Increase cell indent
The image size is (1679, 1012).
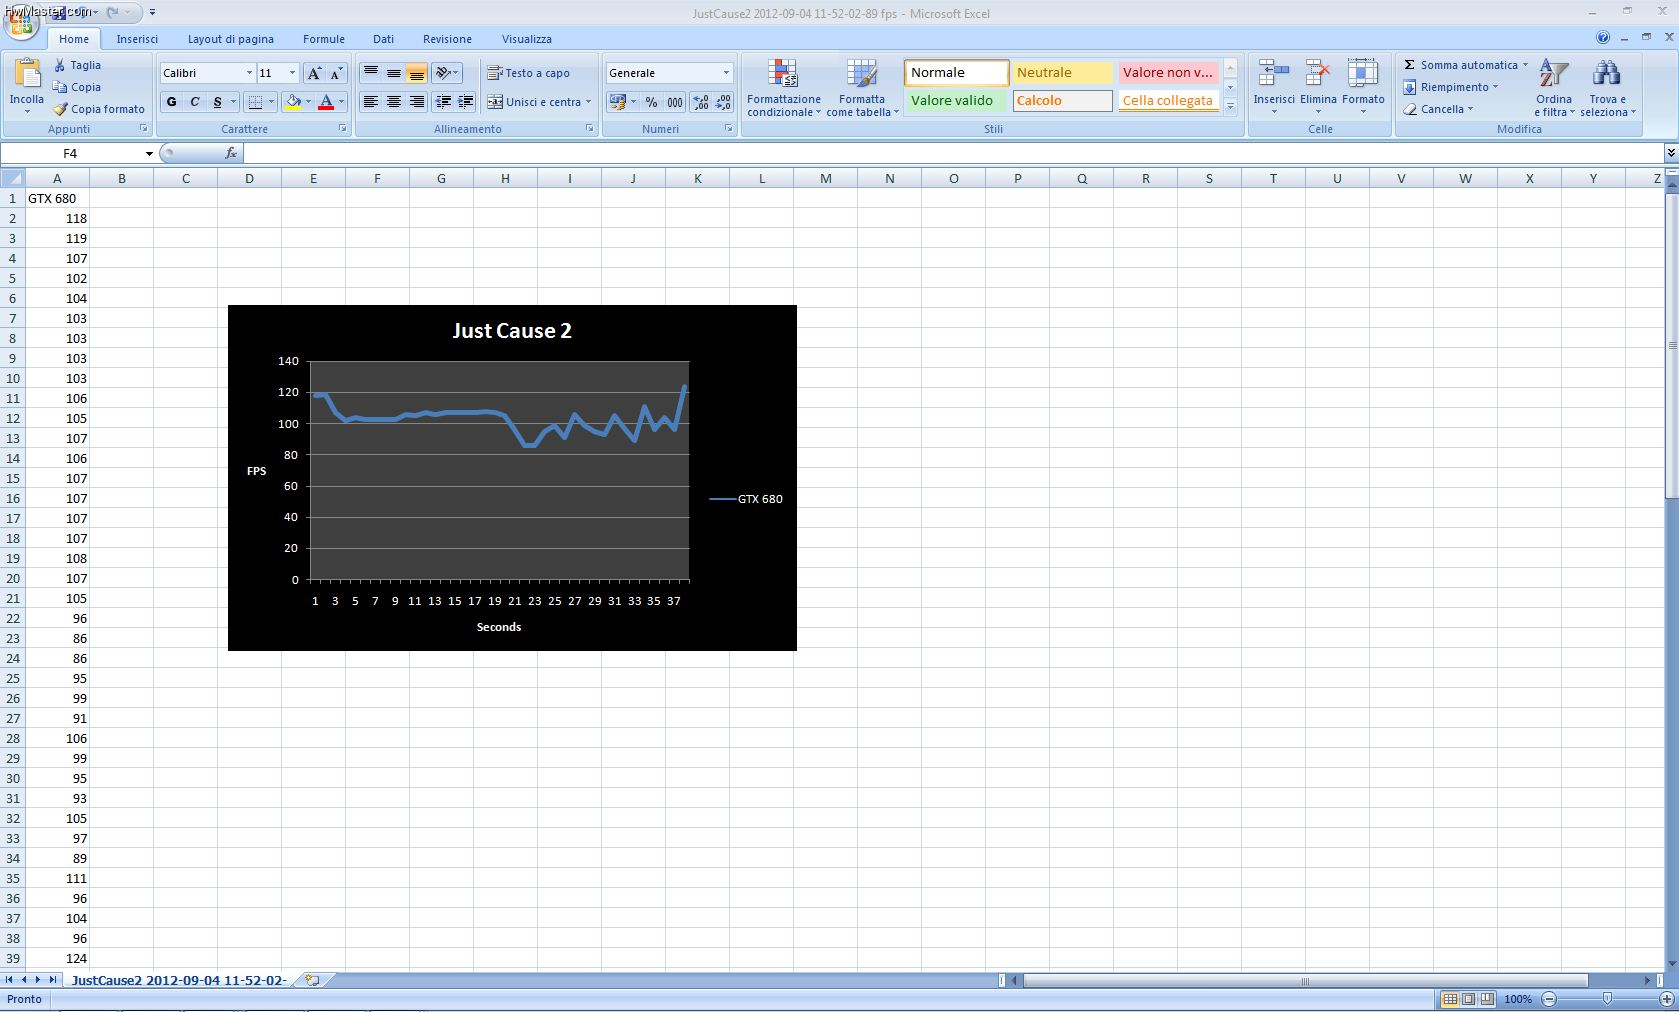pyautogui.click(x=466, y=102)
